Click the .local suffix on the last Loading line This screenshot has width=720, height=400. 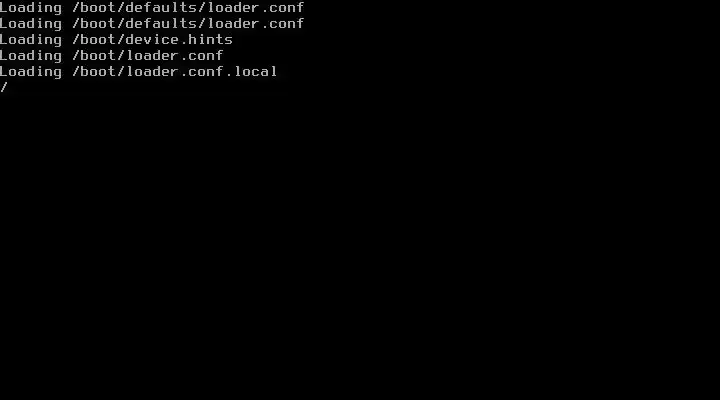[252, 72]
